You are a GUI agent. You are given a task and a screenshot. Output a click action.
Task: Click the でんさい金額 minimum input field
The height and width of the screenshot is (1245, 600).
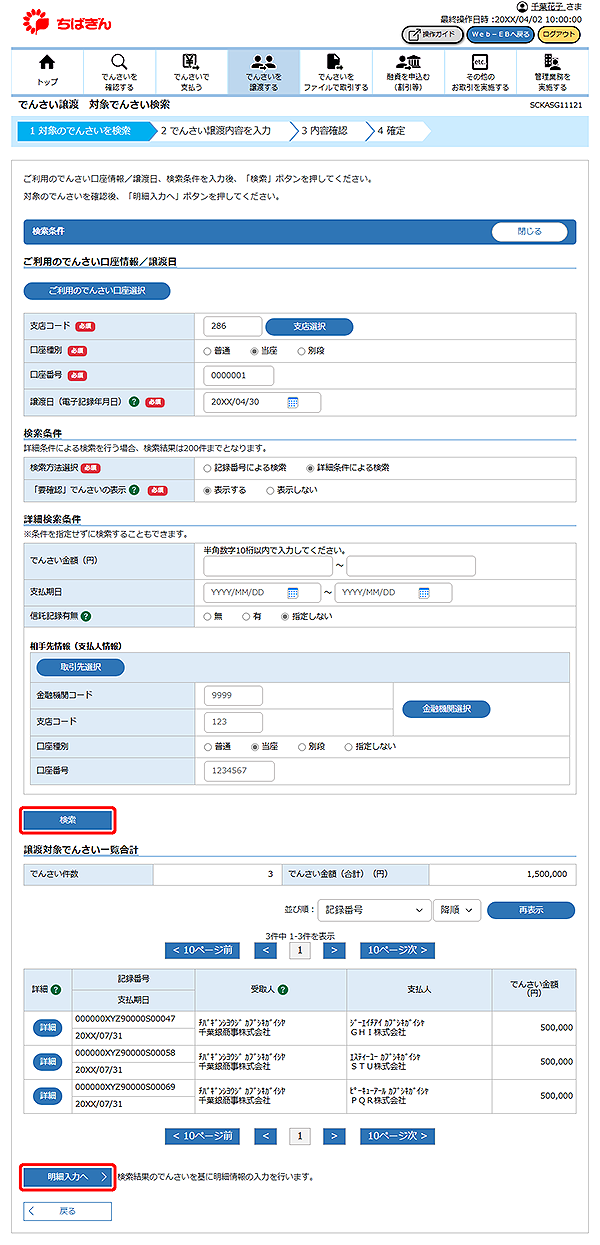point(267,567)
